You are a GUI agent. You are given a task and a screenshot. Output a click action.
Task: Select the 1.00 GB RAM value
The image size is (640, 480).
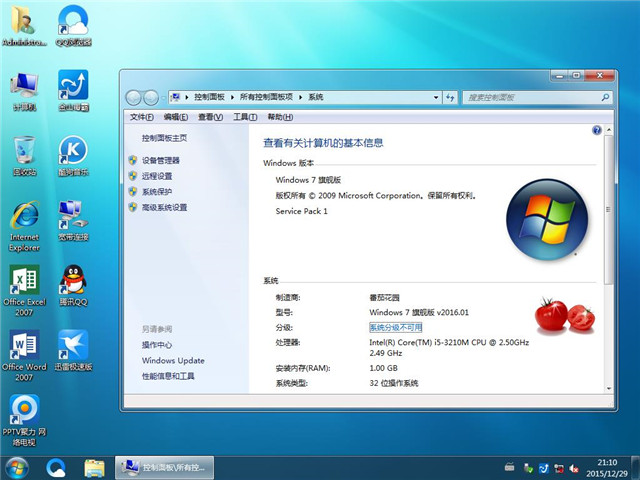pos(383,368)
